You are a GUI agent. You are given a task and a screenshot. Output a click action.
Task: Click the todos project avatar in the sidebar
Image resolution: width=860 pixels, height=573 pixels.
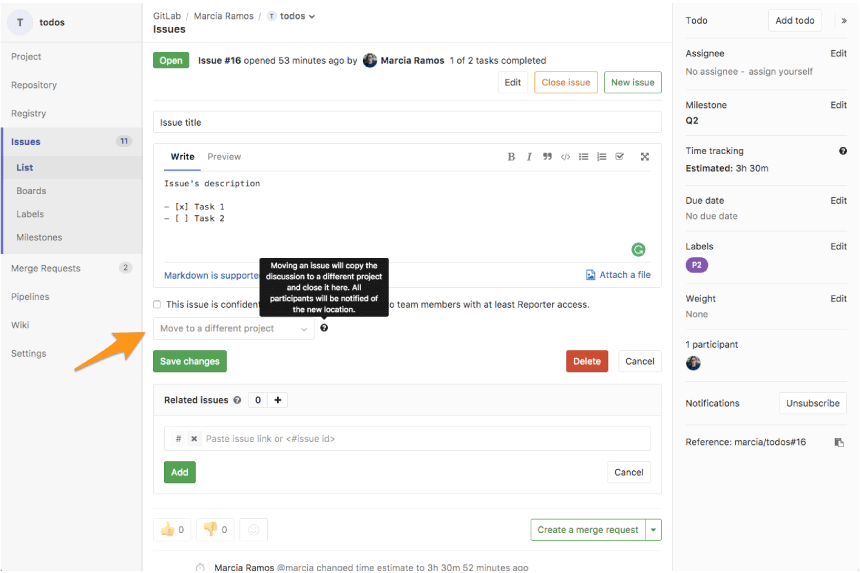click(20, 22)
